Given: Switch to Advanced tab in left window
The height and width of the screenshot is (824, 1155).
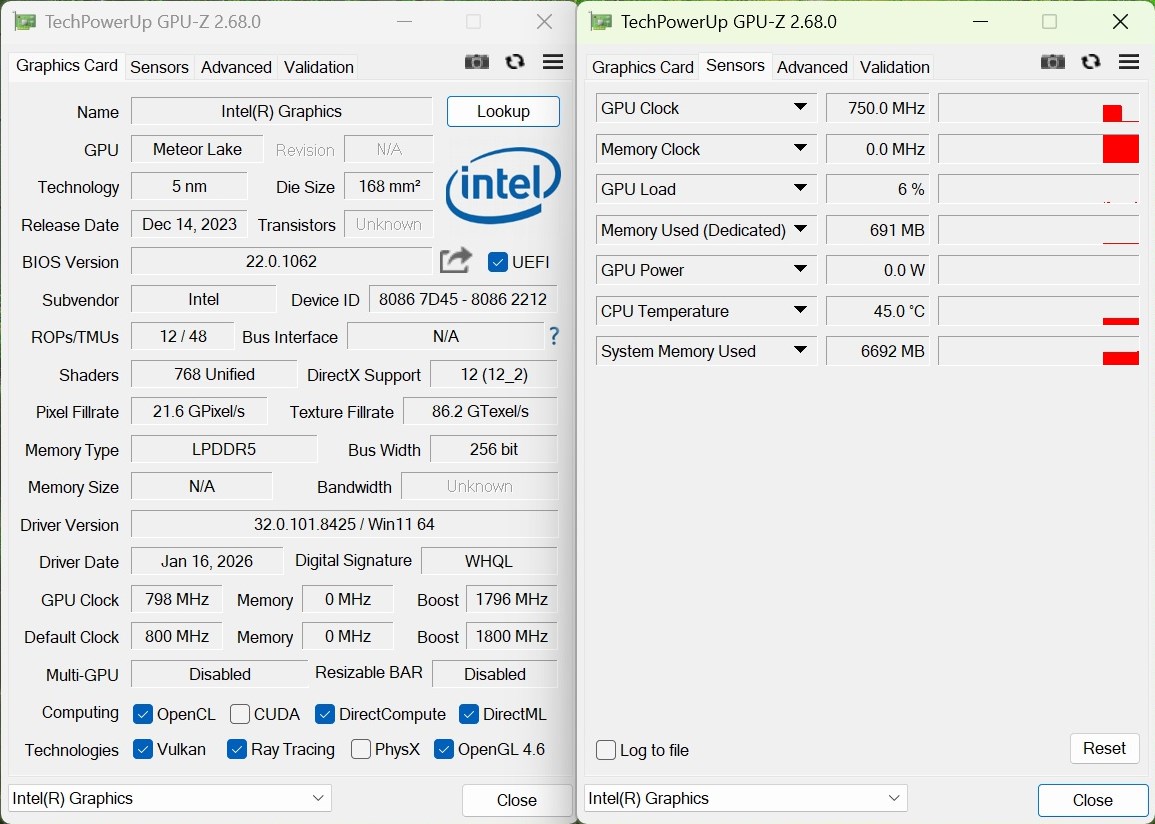Looking at the screenshot, I should pyautogui.click(x=236, y=67).
